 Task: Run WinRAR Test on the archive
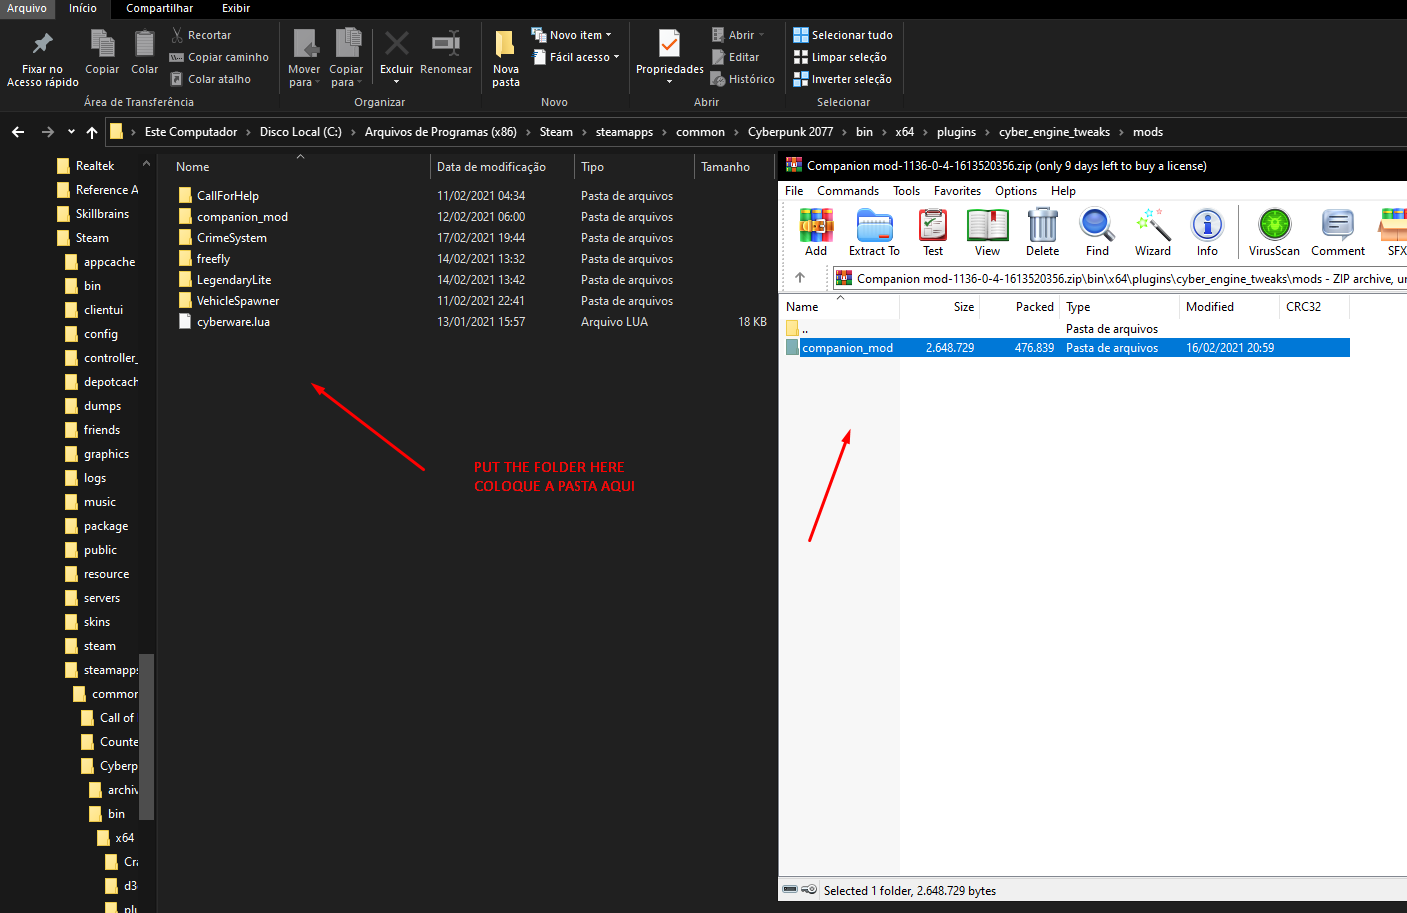[933, 232]
